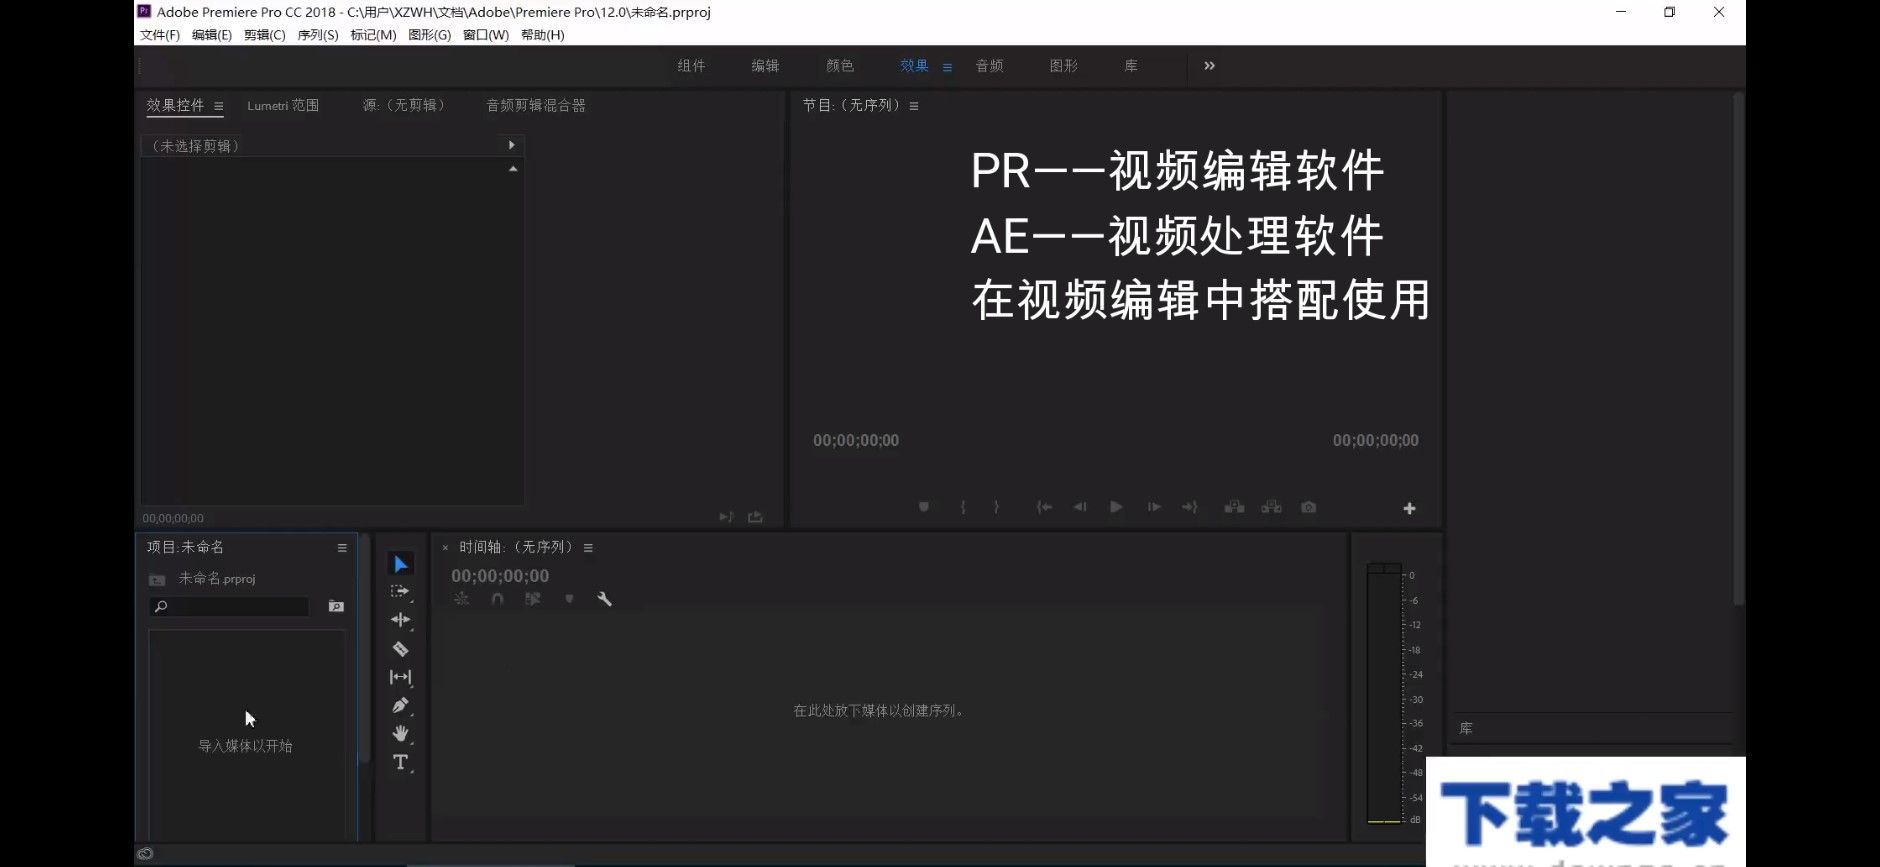
Task: Add a marker in the timeline panel
Action: pyautogui.click(x=569, y=599)
